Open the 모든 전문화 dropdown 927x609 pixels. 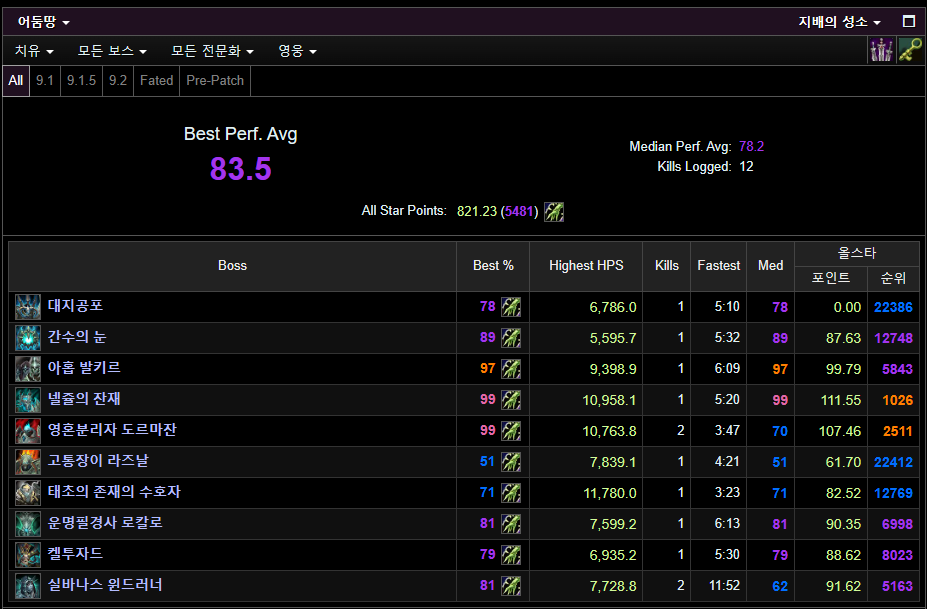[212, 51]
